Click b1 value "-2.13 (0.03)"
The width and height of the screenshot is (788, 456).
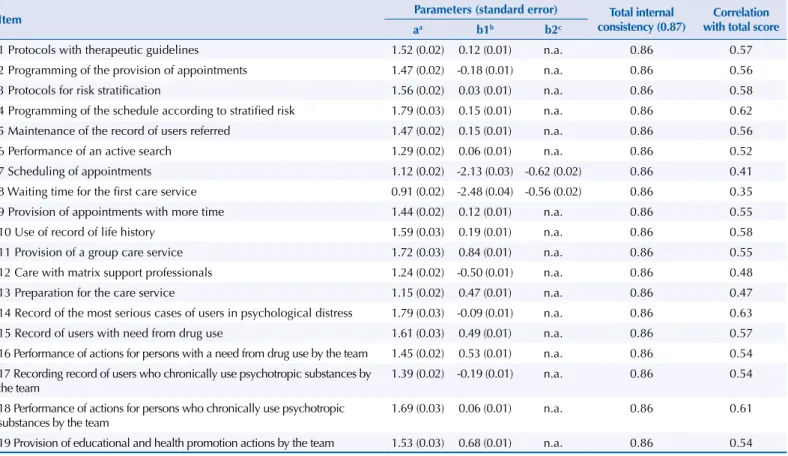(485, 171)
